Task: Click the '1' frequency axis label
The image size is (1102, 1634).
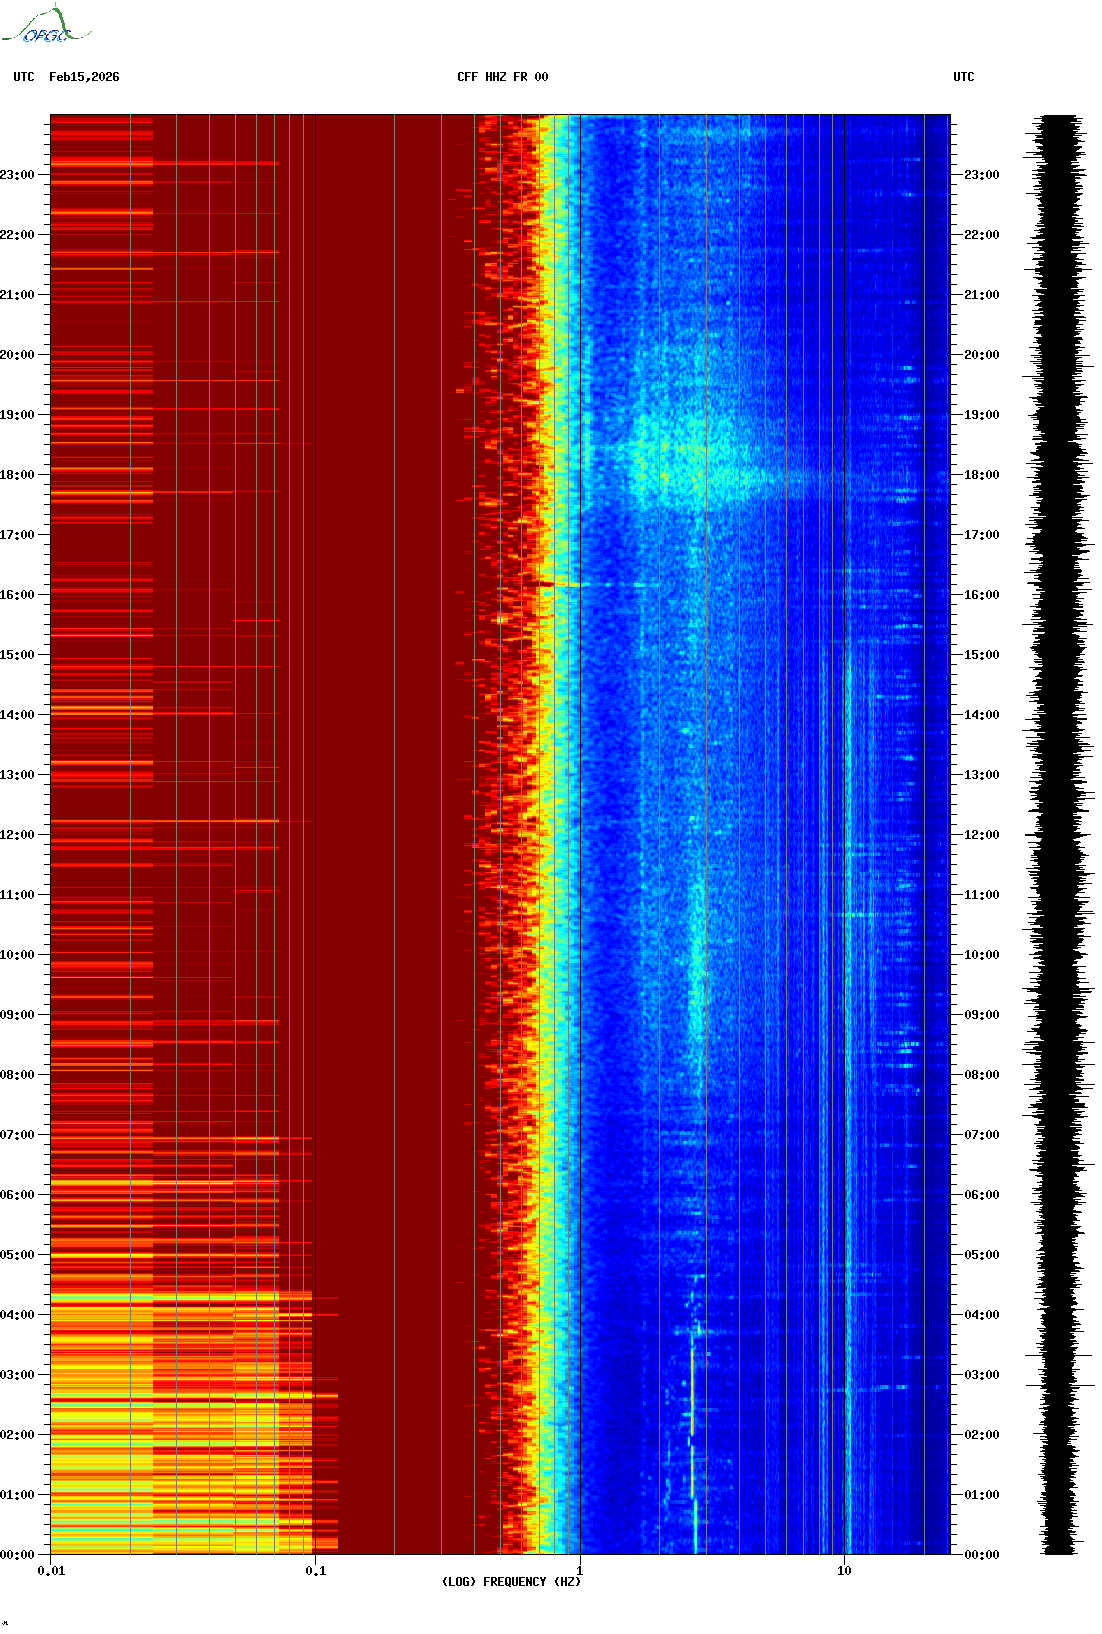Action: click(580, 1571)
